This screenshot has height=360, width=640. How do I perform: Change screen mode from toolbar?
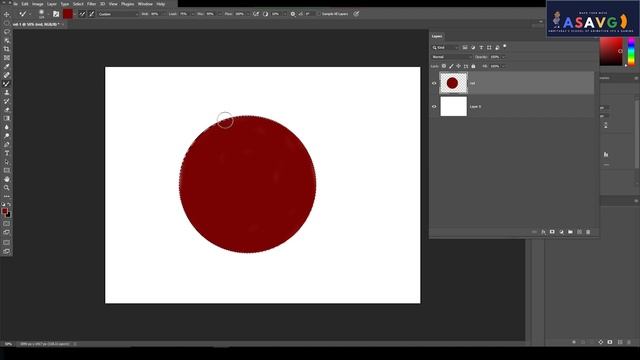[7, 233]
